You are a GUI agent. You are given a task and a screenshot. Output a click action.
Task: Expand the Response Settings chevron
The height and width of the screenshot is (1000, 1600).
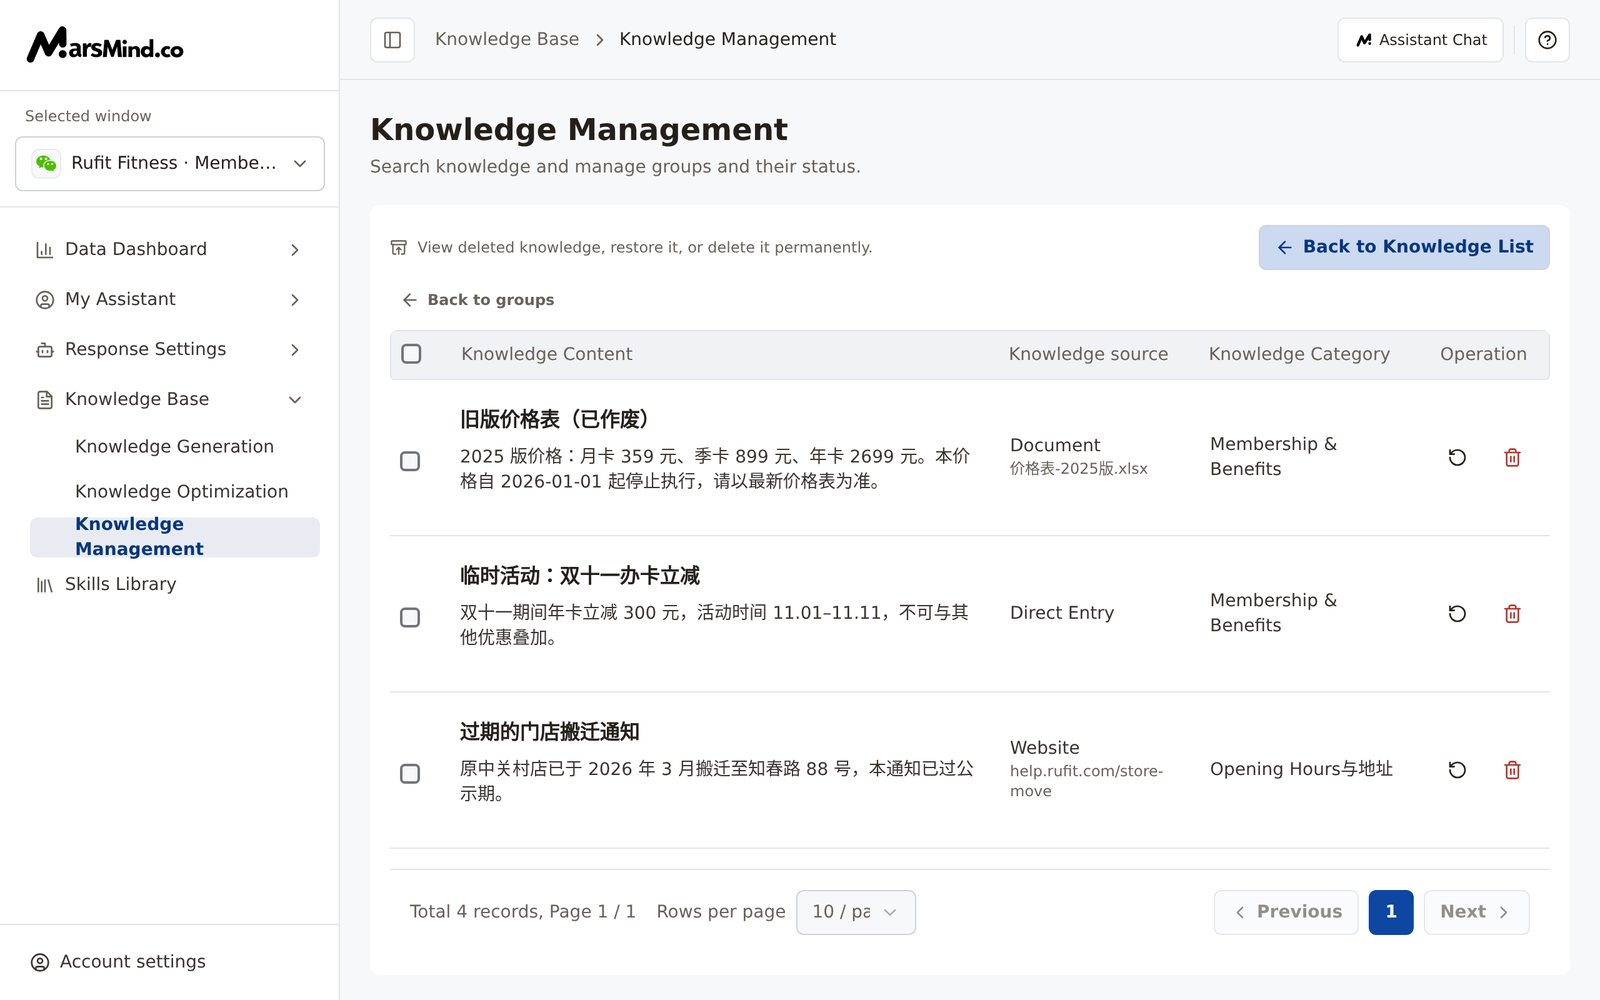295,349
